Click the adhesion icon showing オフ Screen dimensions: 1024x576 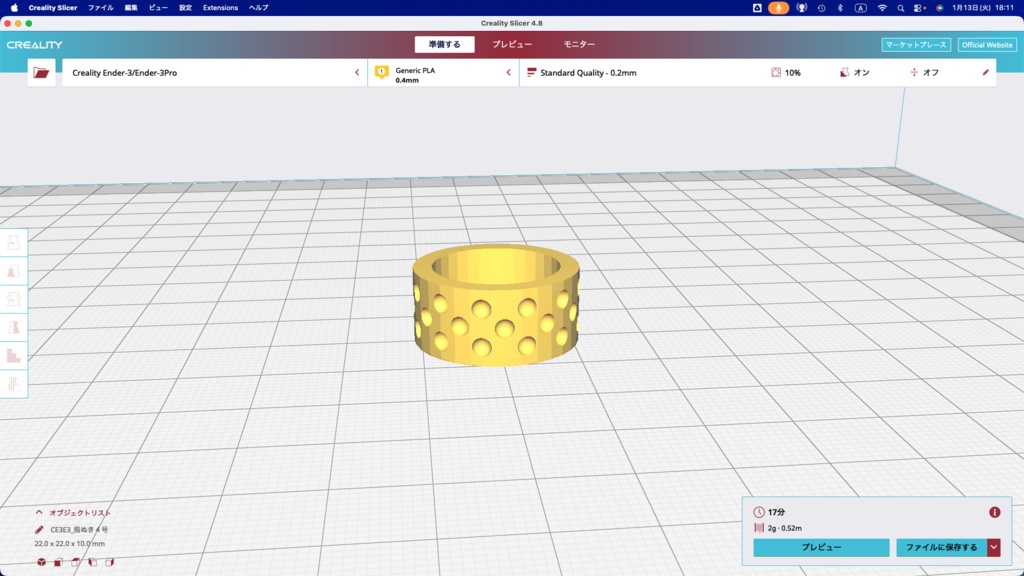pyautogui.click(x=914, y=72)
